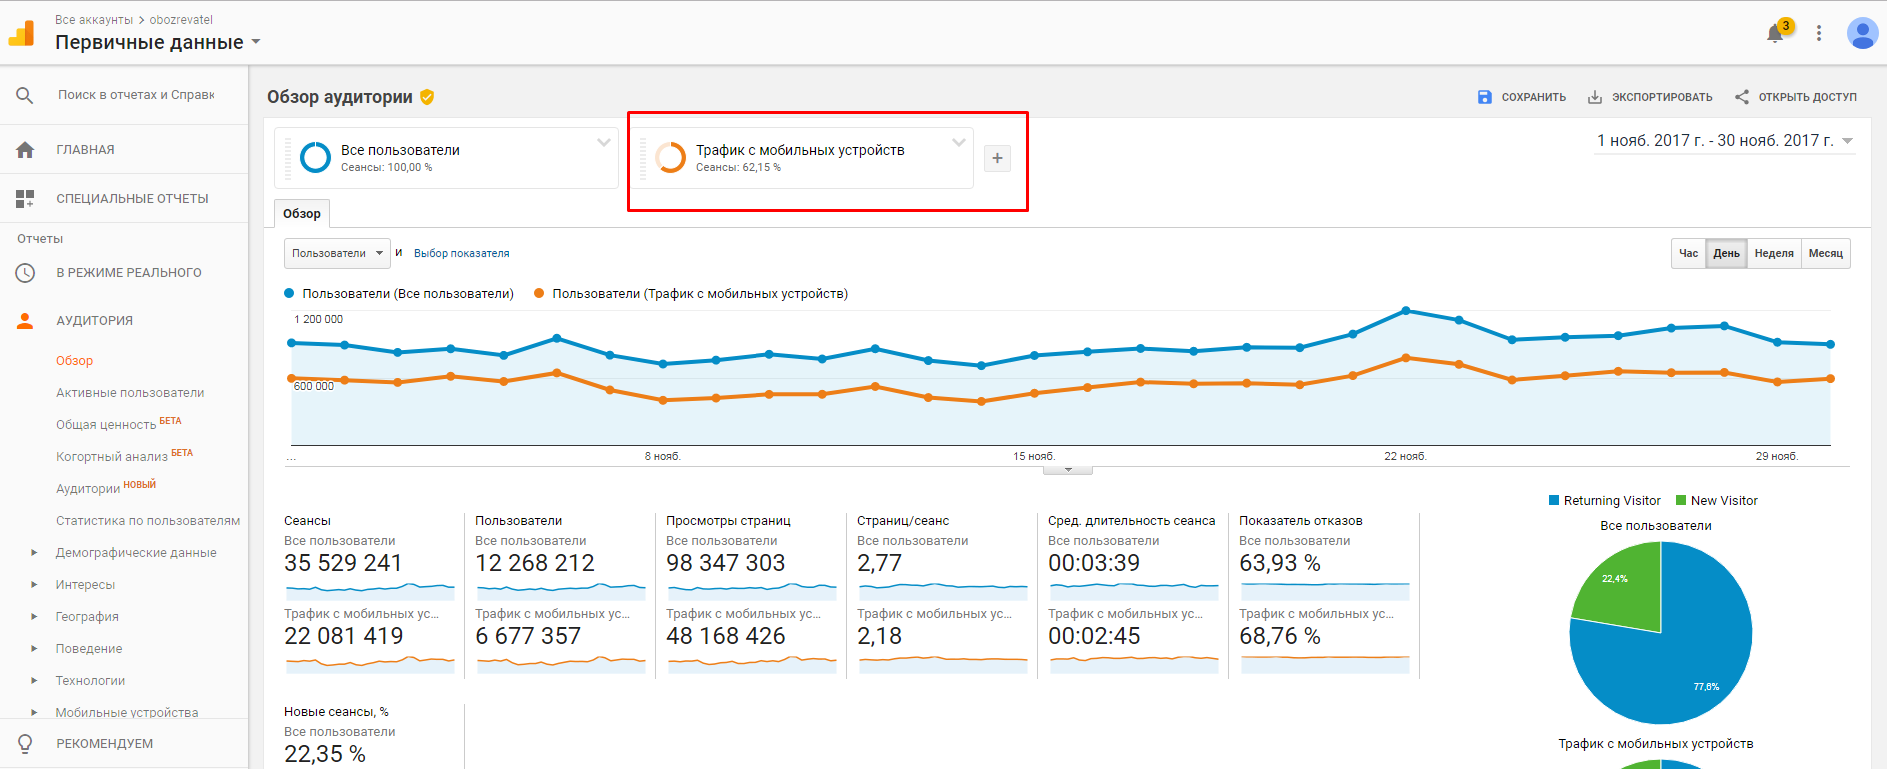This screenshot has height=769, width=1887.
Task: Click the Сохранить button
Action: [1521, 97]
